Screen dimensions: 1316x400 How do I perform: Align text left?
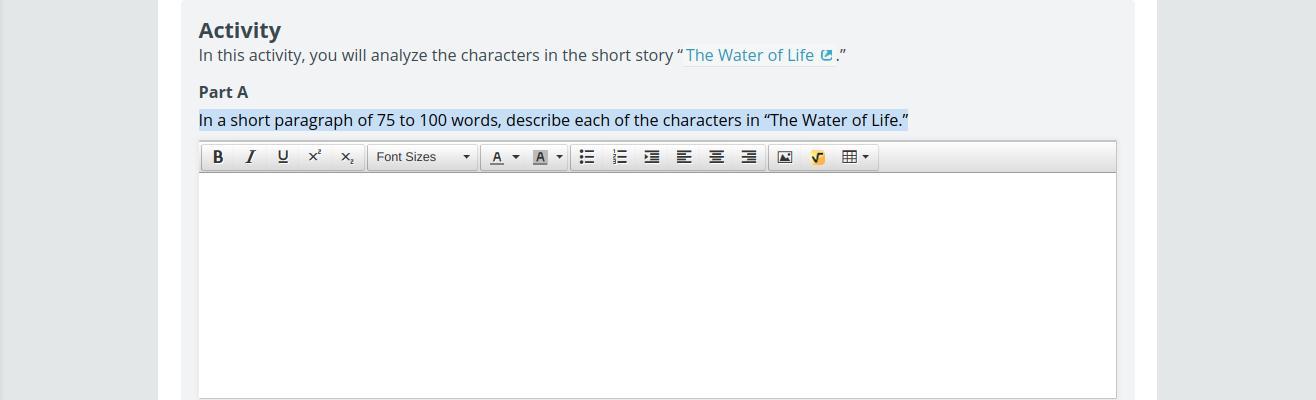[x=684, y=157]
